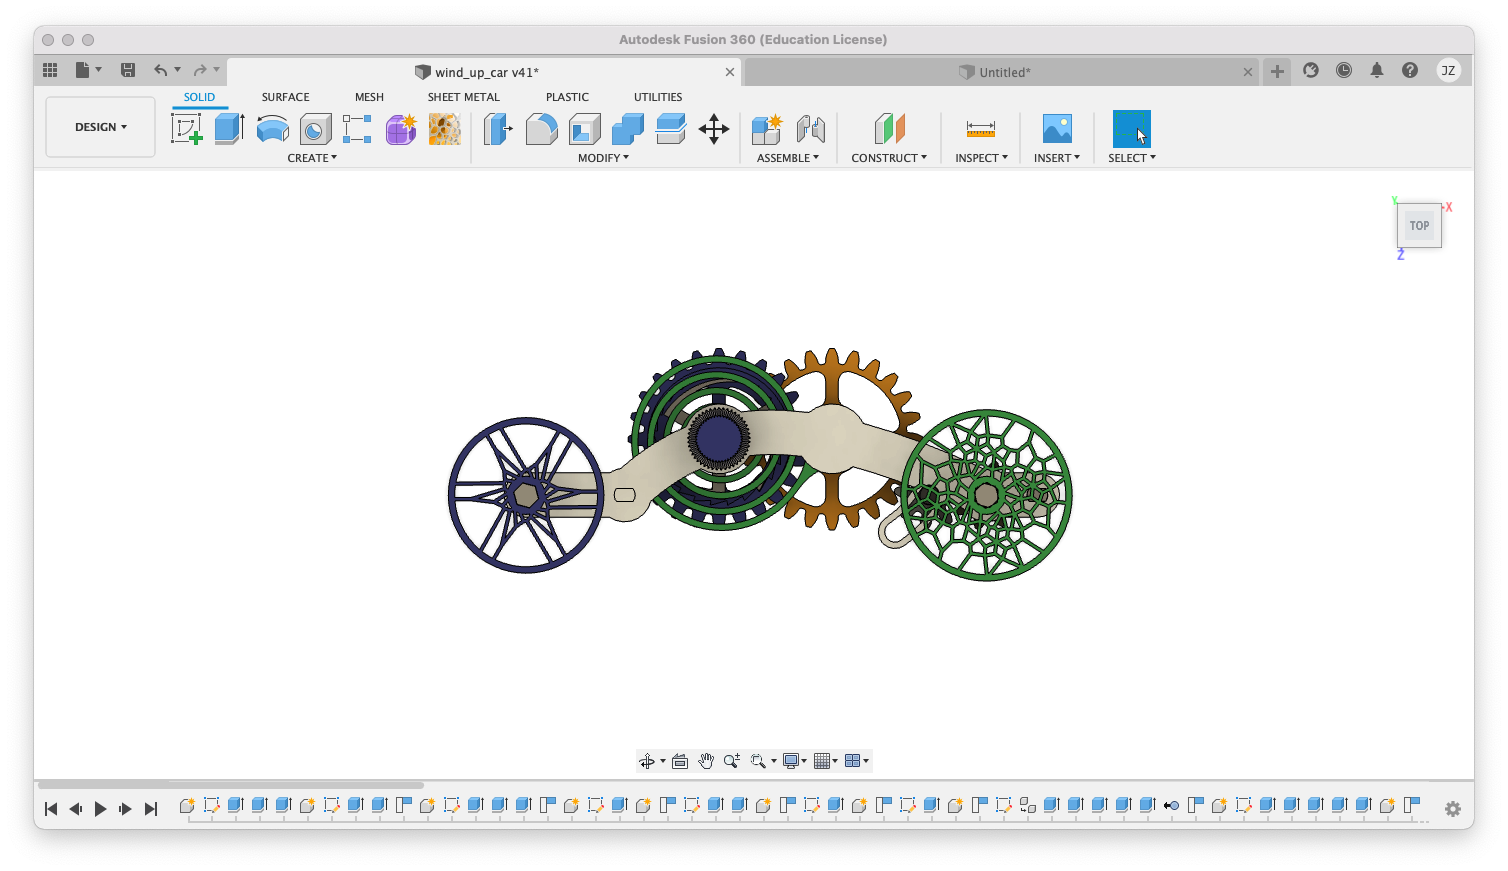The image size is (1508, 871).
Task: Activate the Select tool
Action: 1132,129
